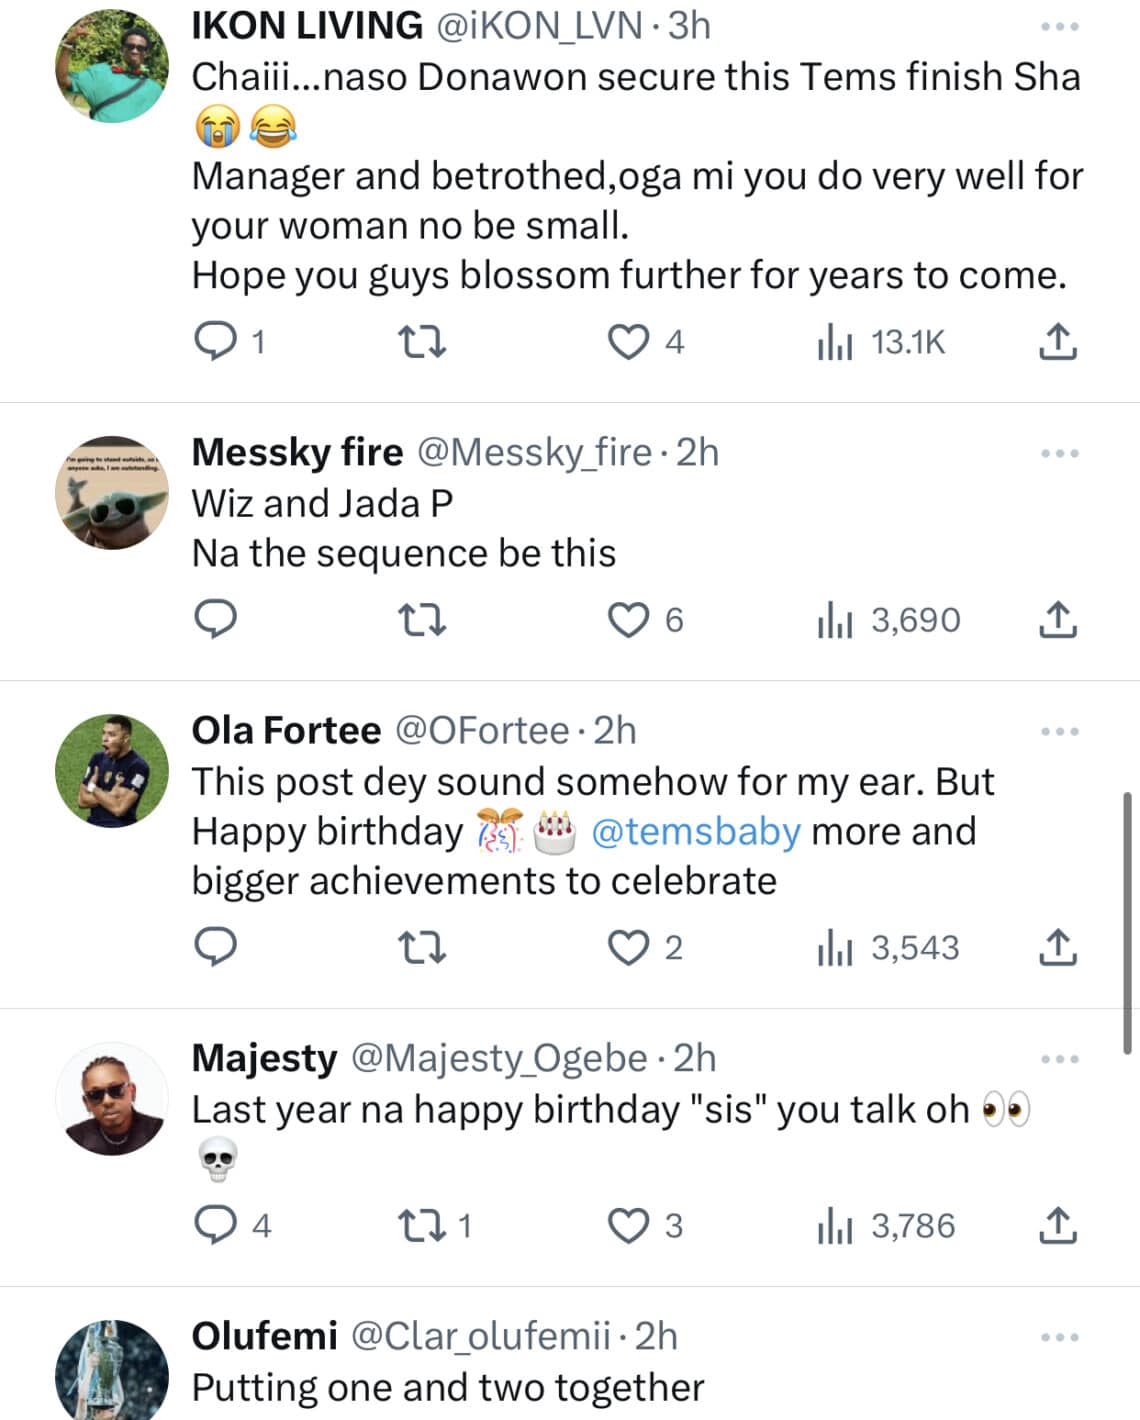Open more options for Messky fire tweet
Image resolution: width=1140 pixels, height=1420 pixels.
pyautogui.click(x=1059, y=454)
